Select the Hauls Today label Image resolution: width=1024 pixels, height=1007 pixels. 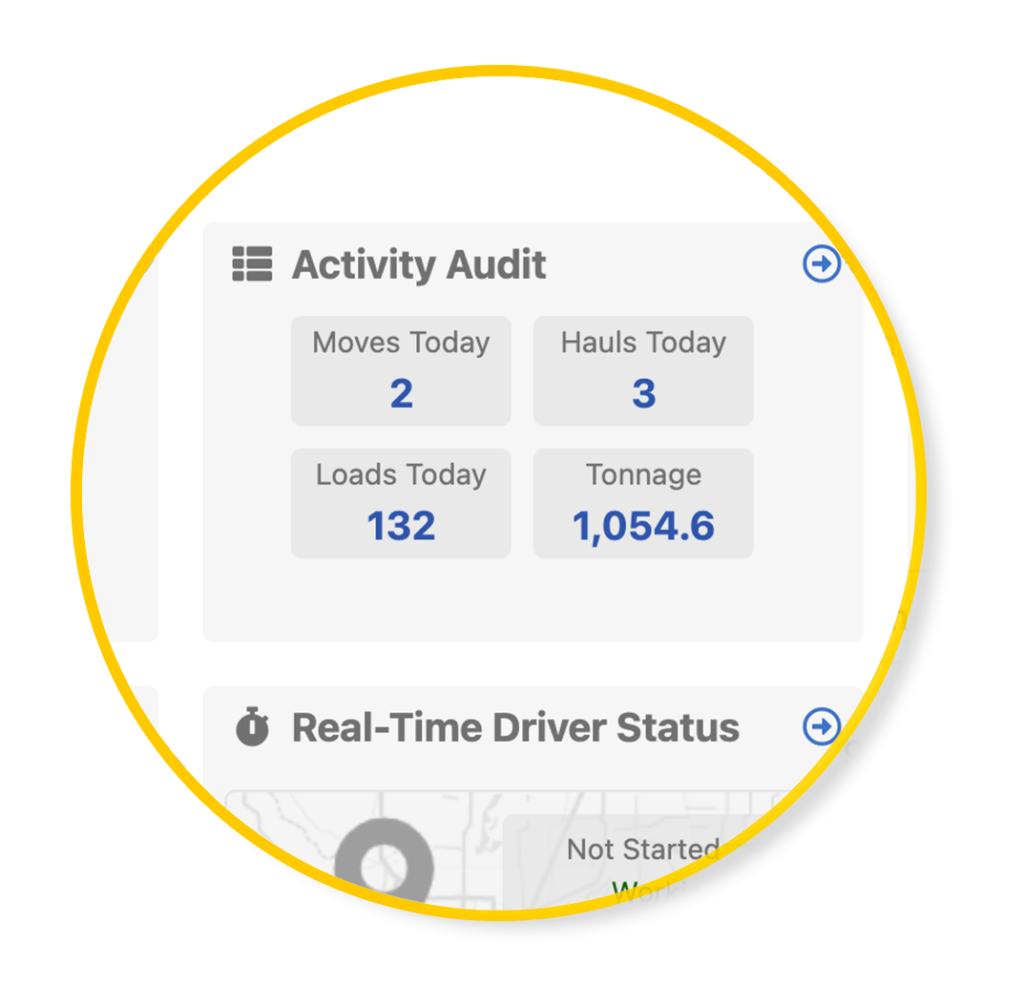[643, 343]
